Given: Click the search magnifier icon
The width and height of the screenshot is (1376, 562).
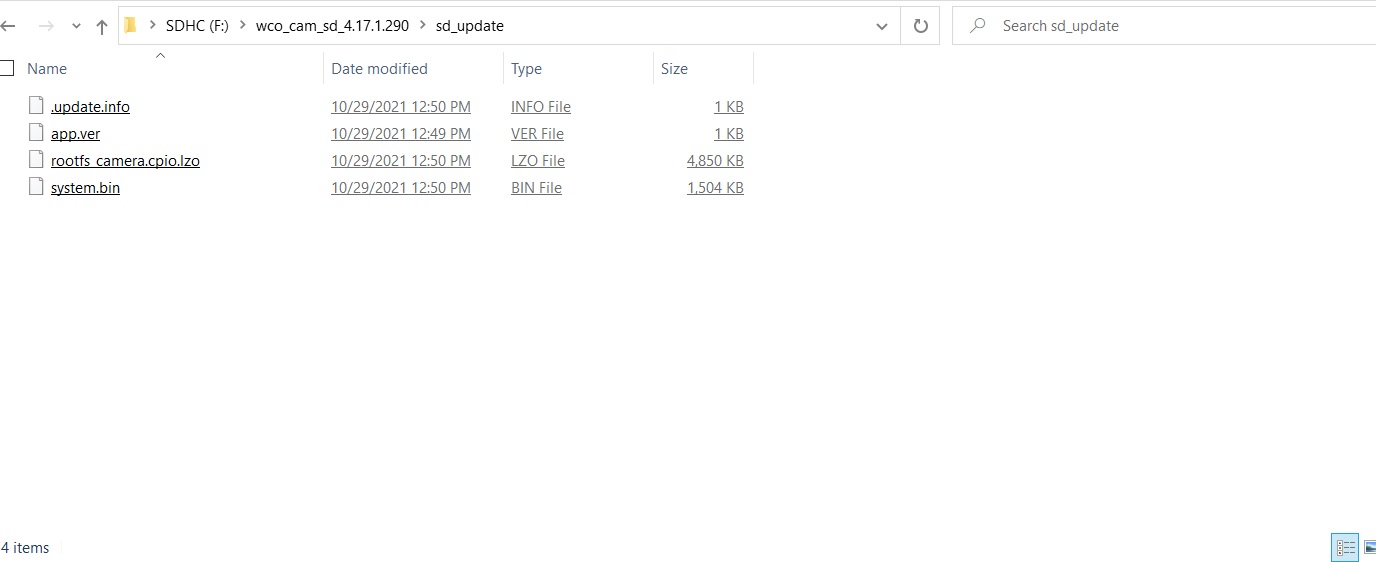Looking at the screenshot, I should pyautogui.click(x=978, y=26).
